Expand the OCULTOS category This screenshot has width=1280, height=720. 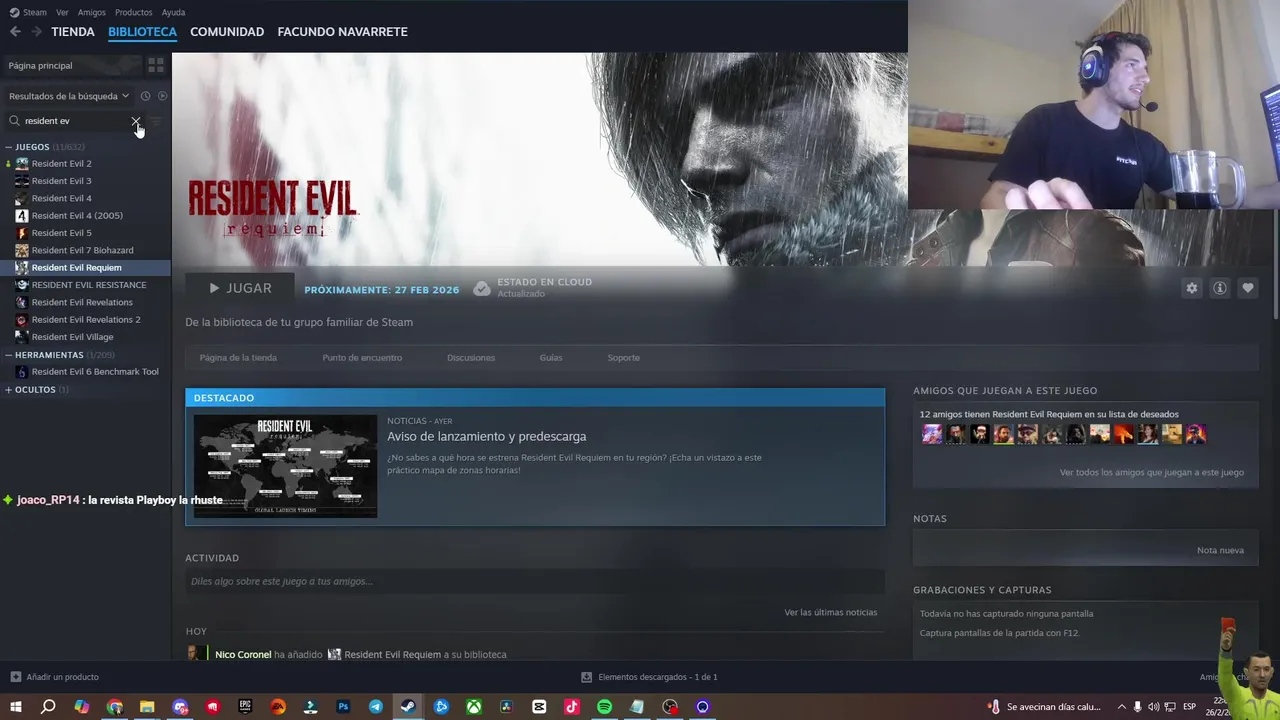coord(8,390)
